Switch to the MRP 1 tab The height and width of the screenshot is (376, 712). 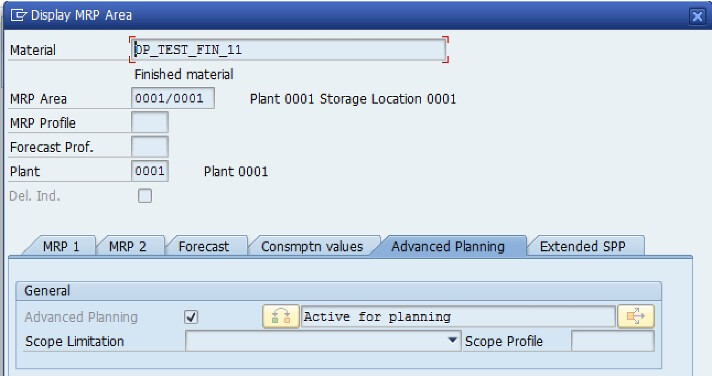(x=61, y=246)
